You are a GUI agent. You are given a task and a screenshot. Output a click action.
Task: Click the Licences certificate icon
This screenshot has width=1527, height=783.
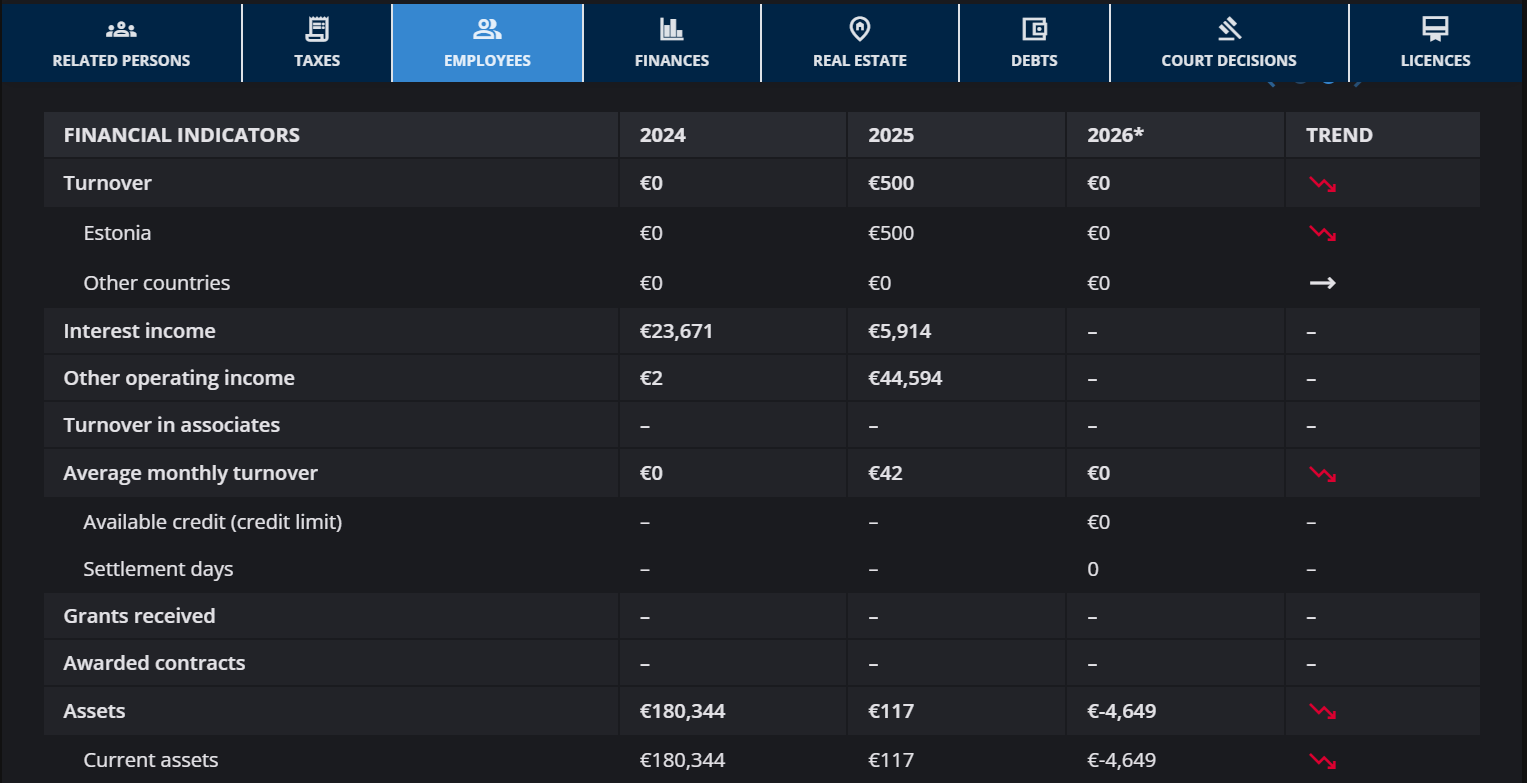click(x=1435, y=29)
